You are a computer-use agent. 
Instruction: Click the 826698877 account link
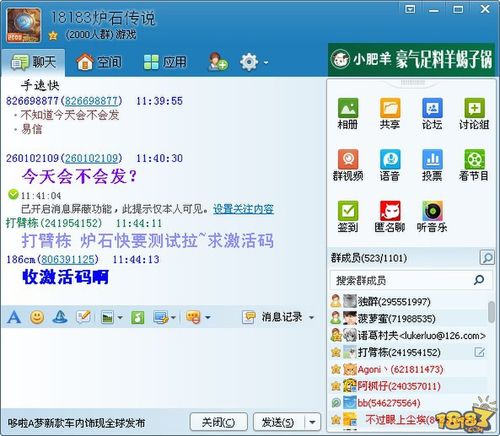(92, 101)
